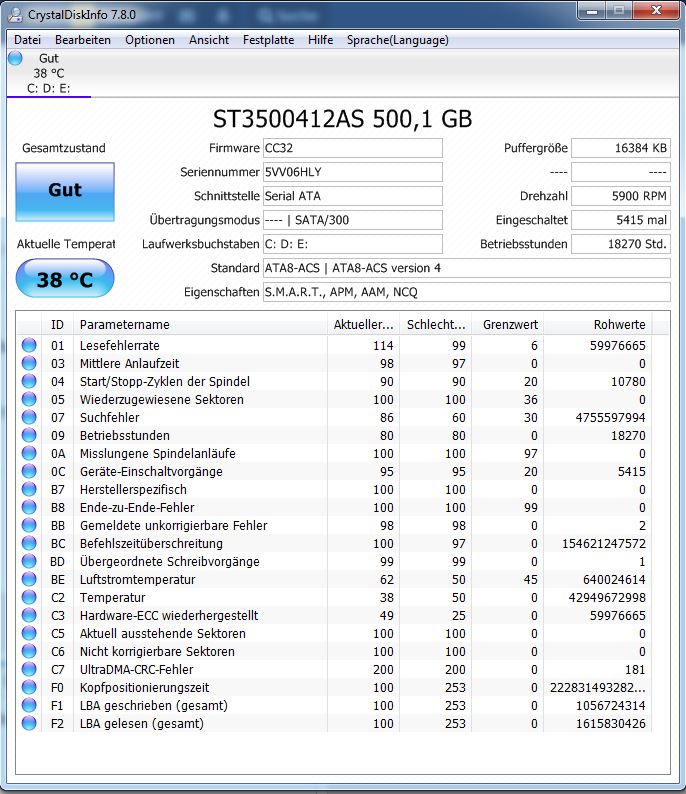Click status orb of LBA geschrieben row
Screen dimensions: 686x794
29,705
